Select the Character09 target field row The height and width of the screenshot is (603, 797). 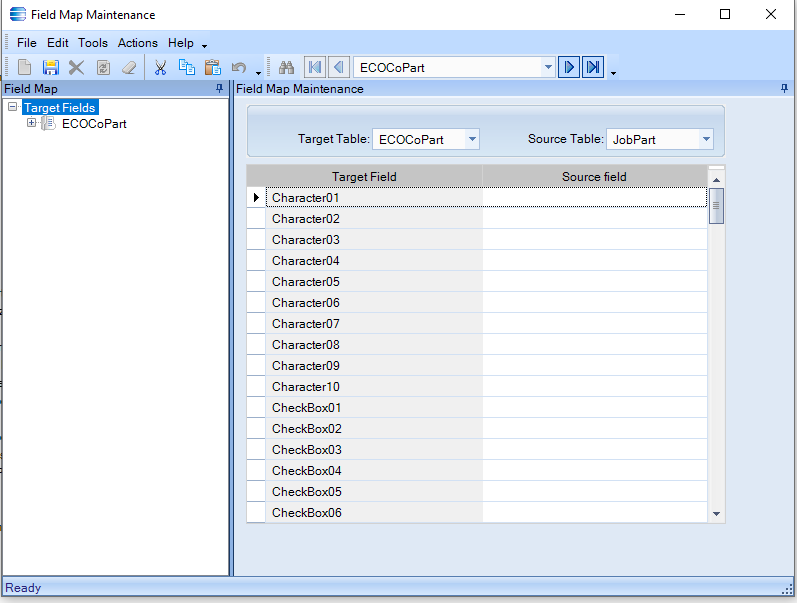tap(374, 366)
